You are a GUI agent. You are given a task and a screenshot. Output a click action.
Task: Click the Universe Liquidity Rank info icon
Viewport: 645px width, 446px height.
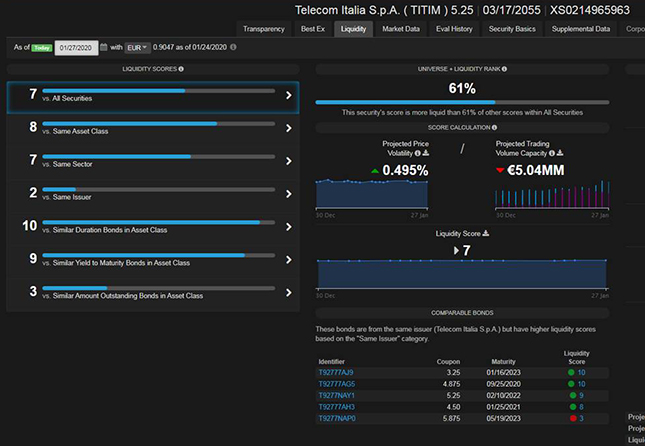[504, 69]
